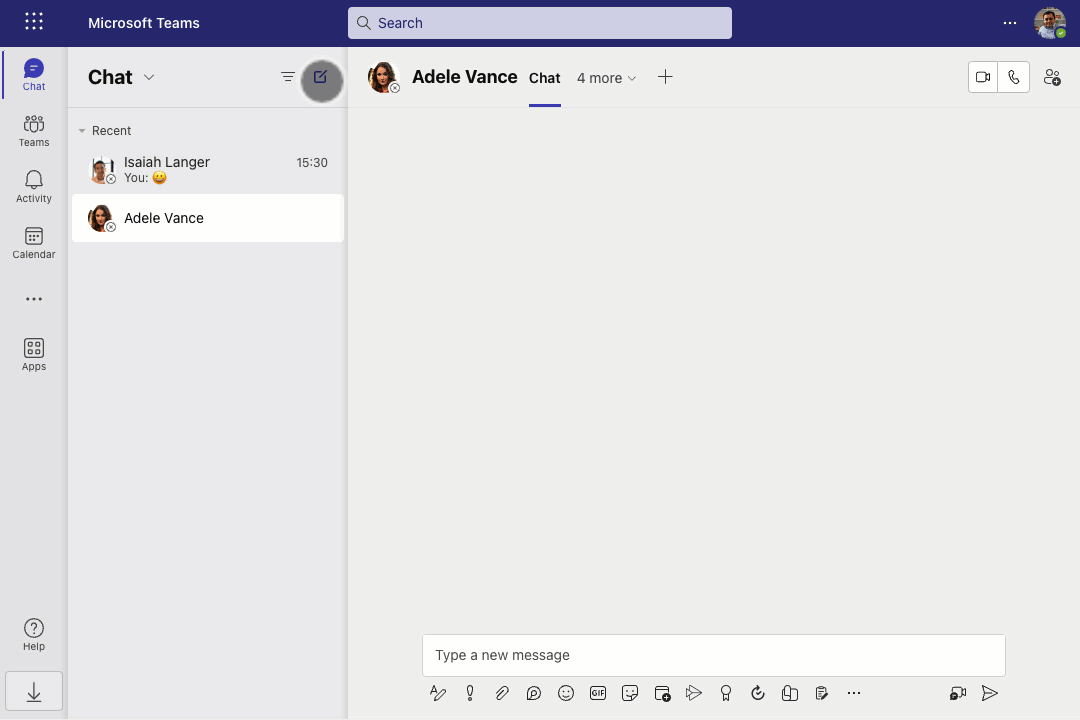1080x720 pixels.
Task: Click the Type a new message box
Action: point(714,655)
